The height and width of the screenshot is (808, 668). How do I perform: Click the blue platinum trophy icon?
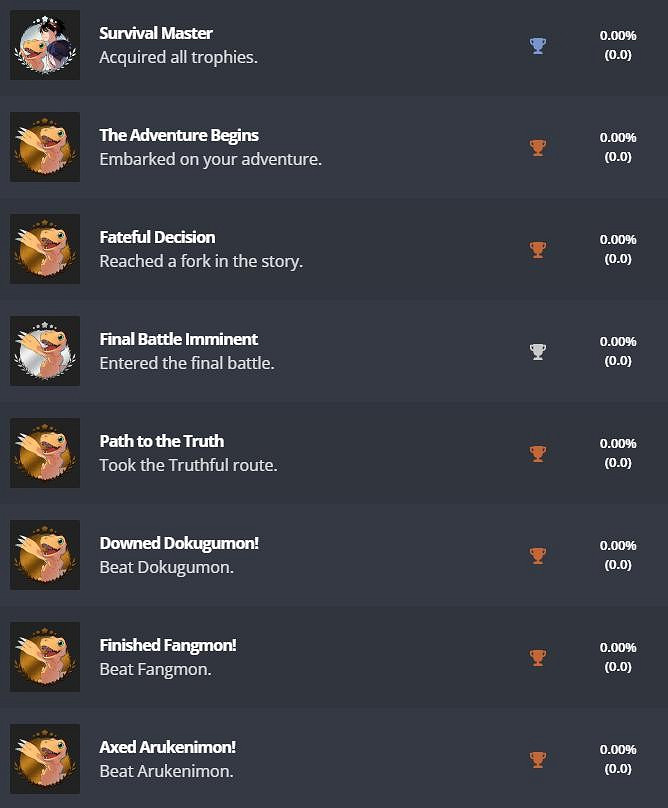(x=538, y=45)
